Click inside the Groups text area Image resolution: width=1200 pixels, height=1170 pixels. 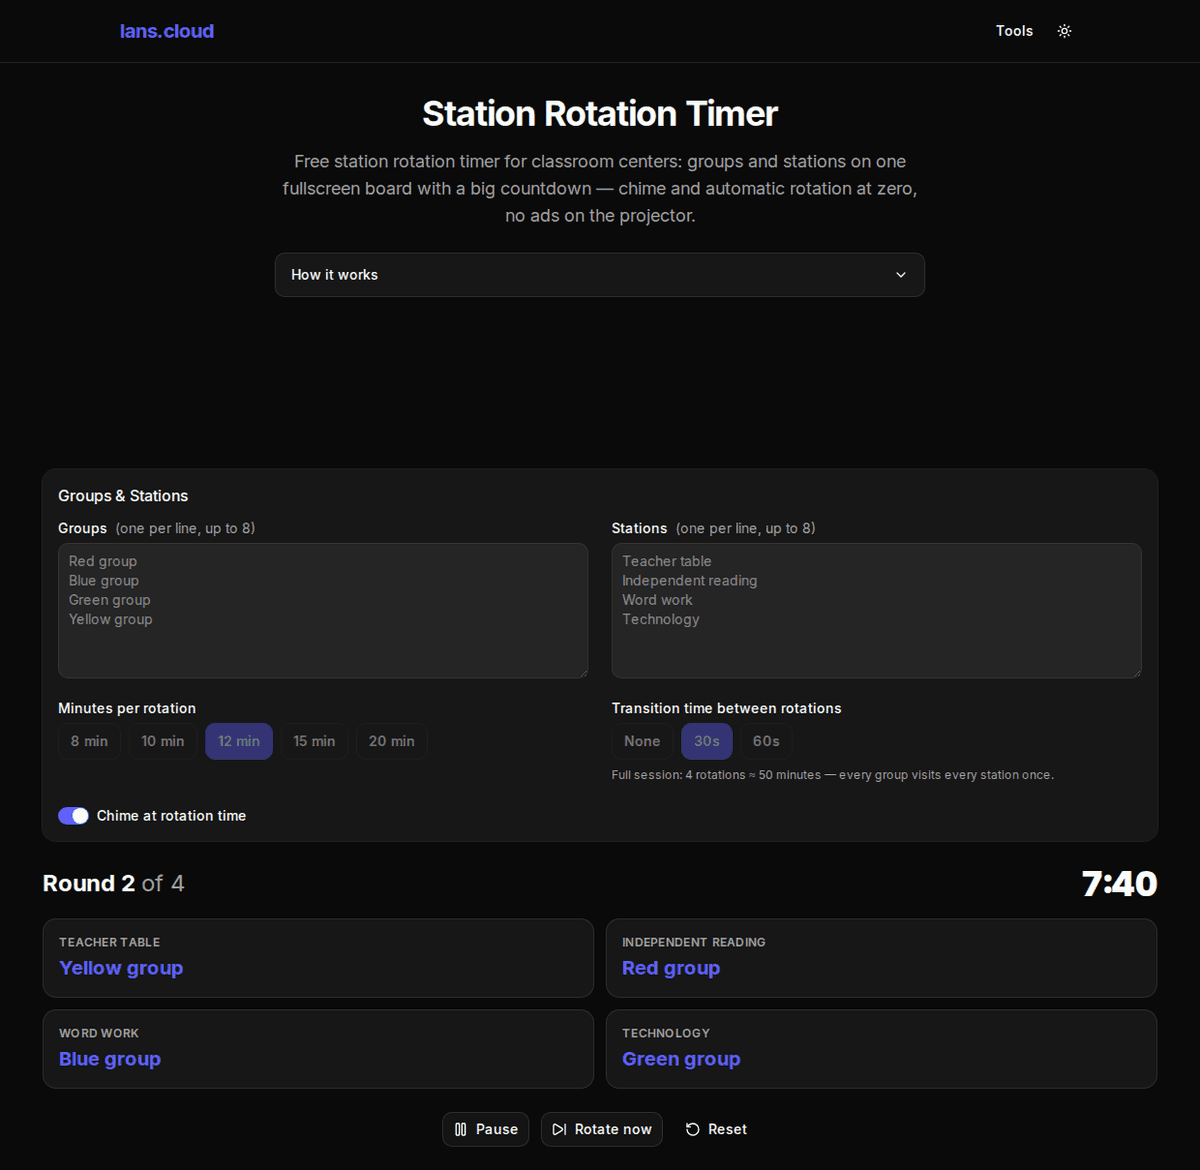[323, 610]
